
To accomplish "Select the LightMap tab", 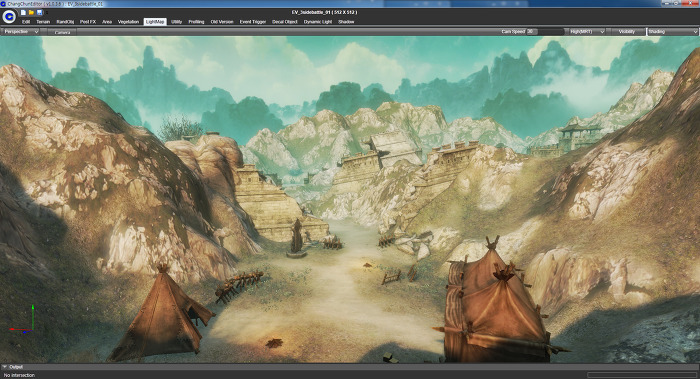I will [155, 21].
